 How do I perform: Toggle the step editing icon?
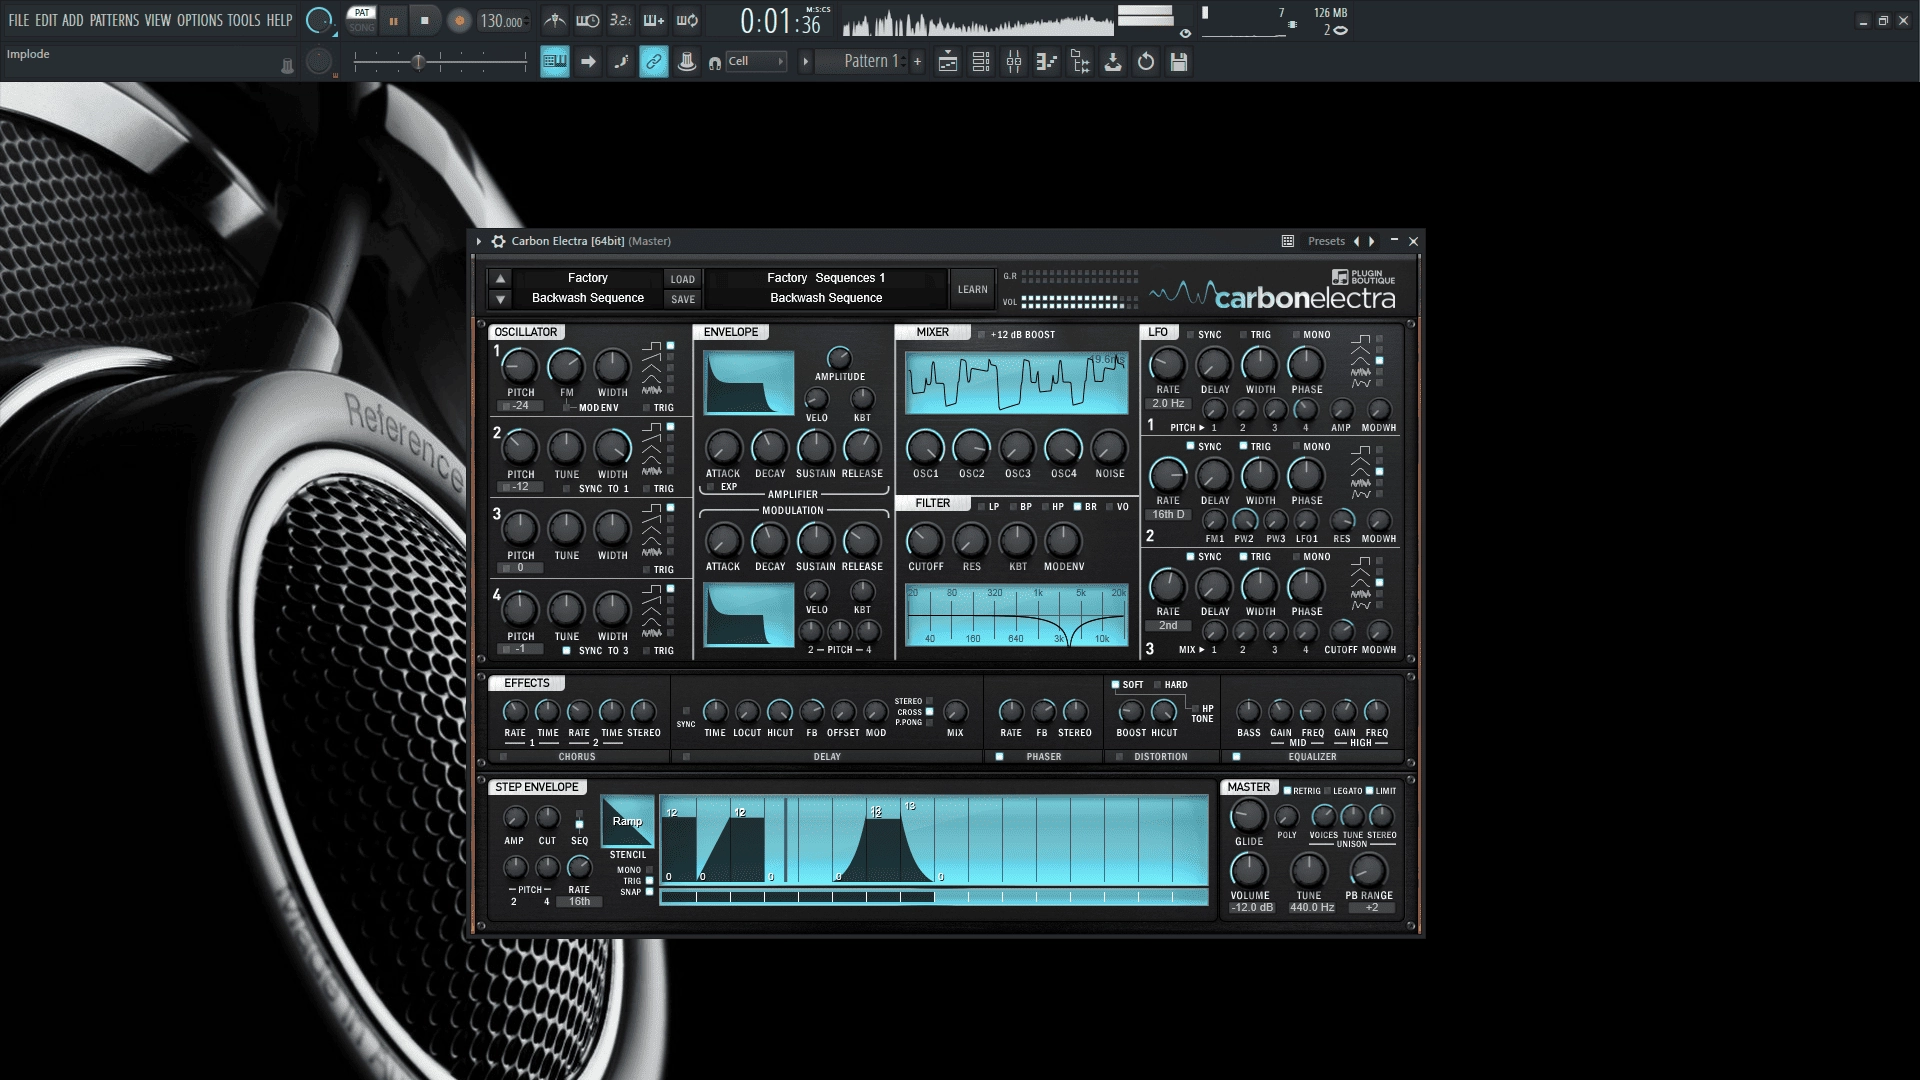[621, 62]
